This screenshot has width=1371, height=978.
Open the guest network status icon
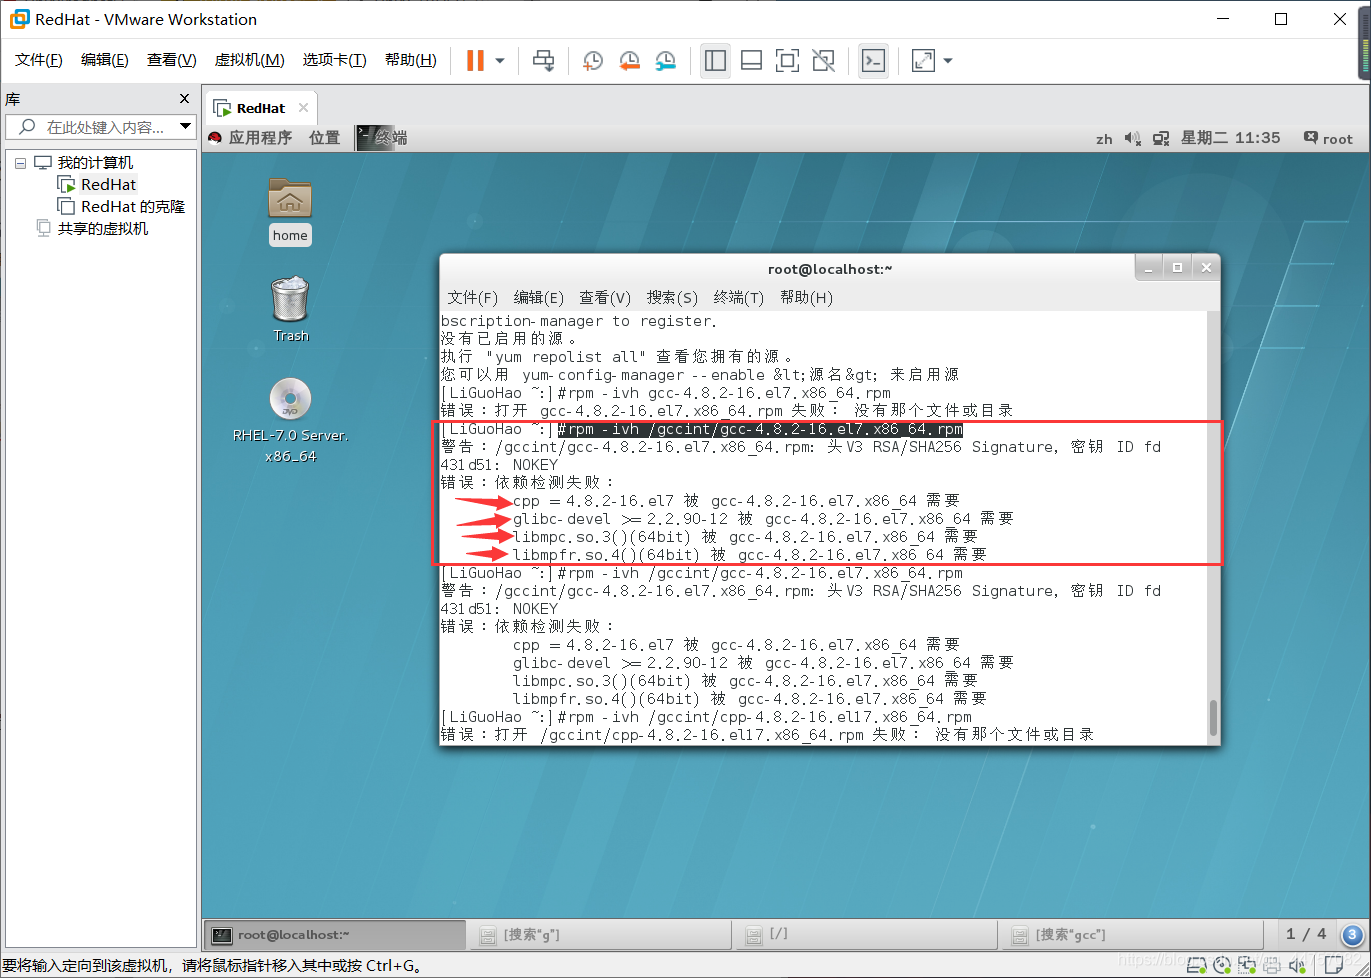(x=1161, y=138)
